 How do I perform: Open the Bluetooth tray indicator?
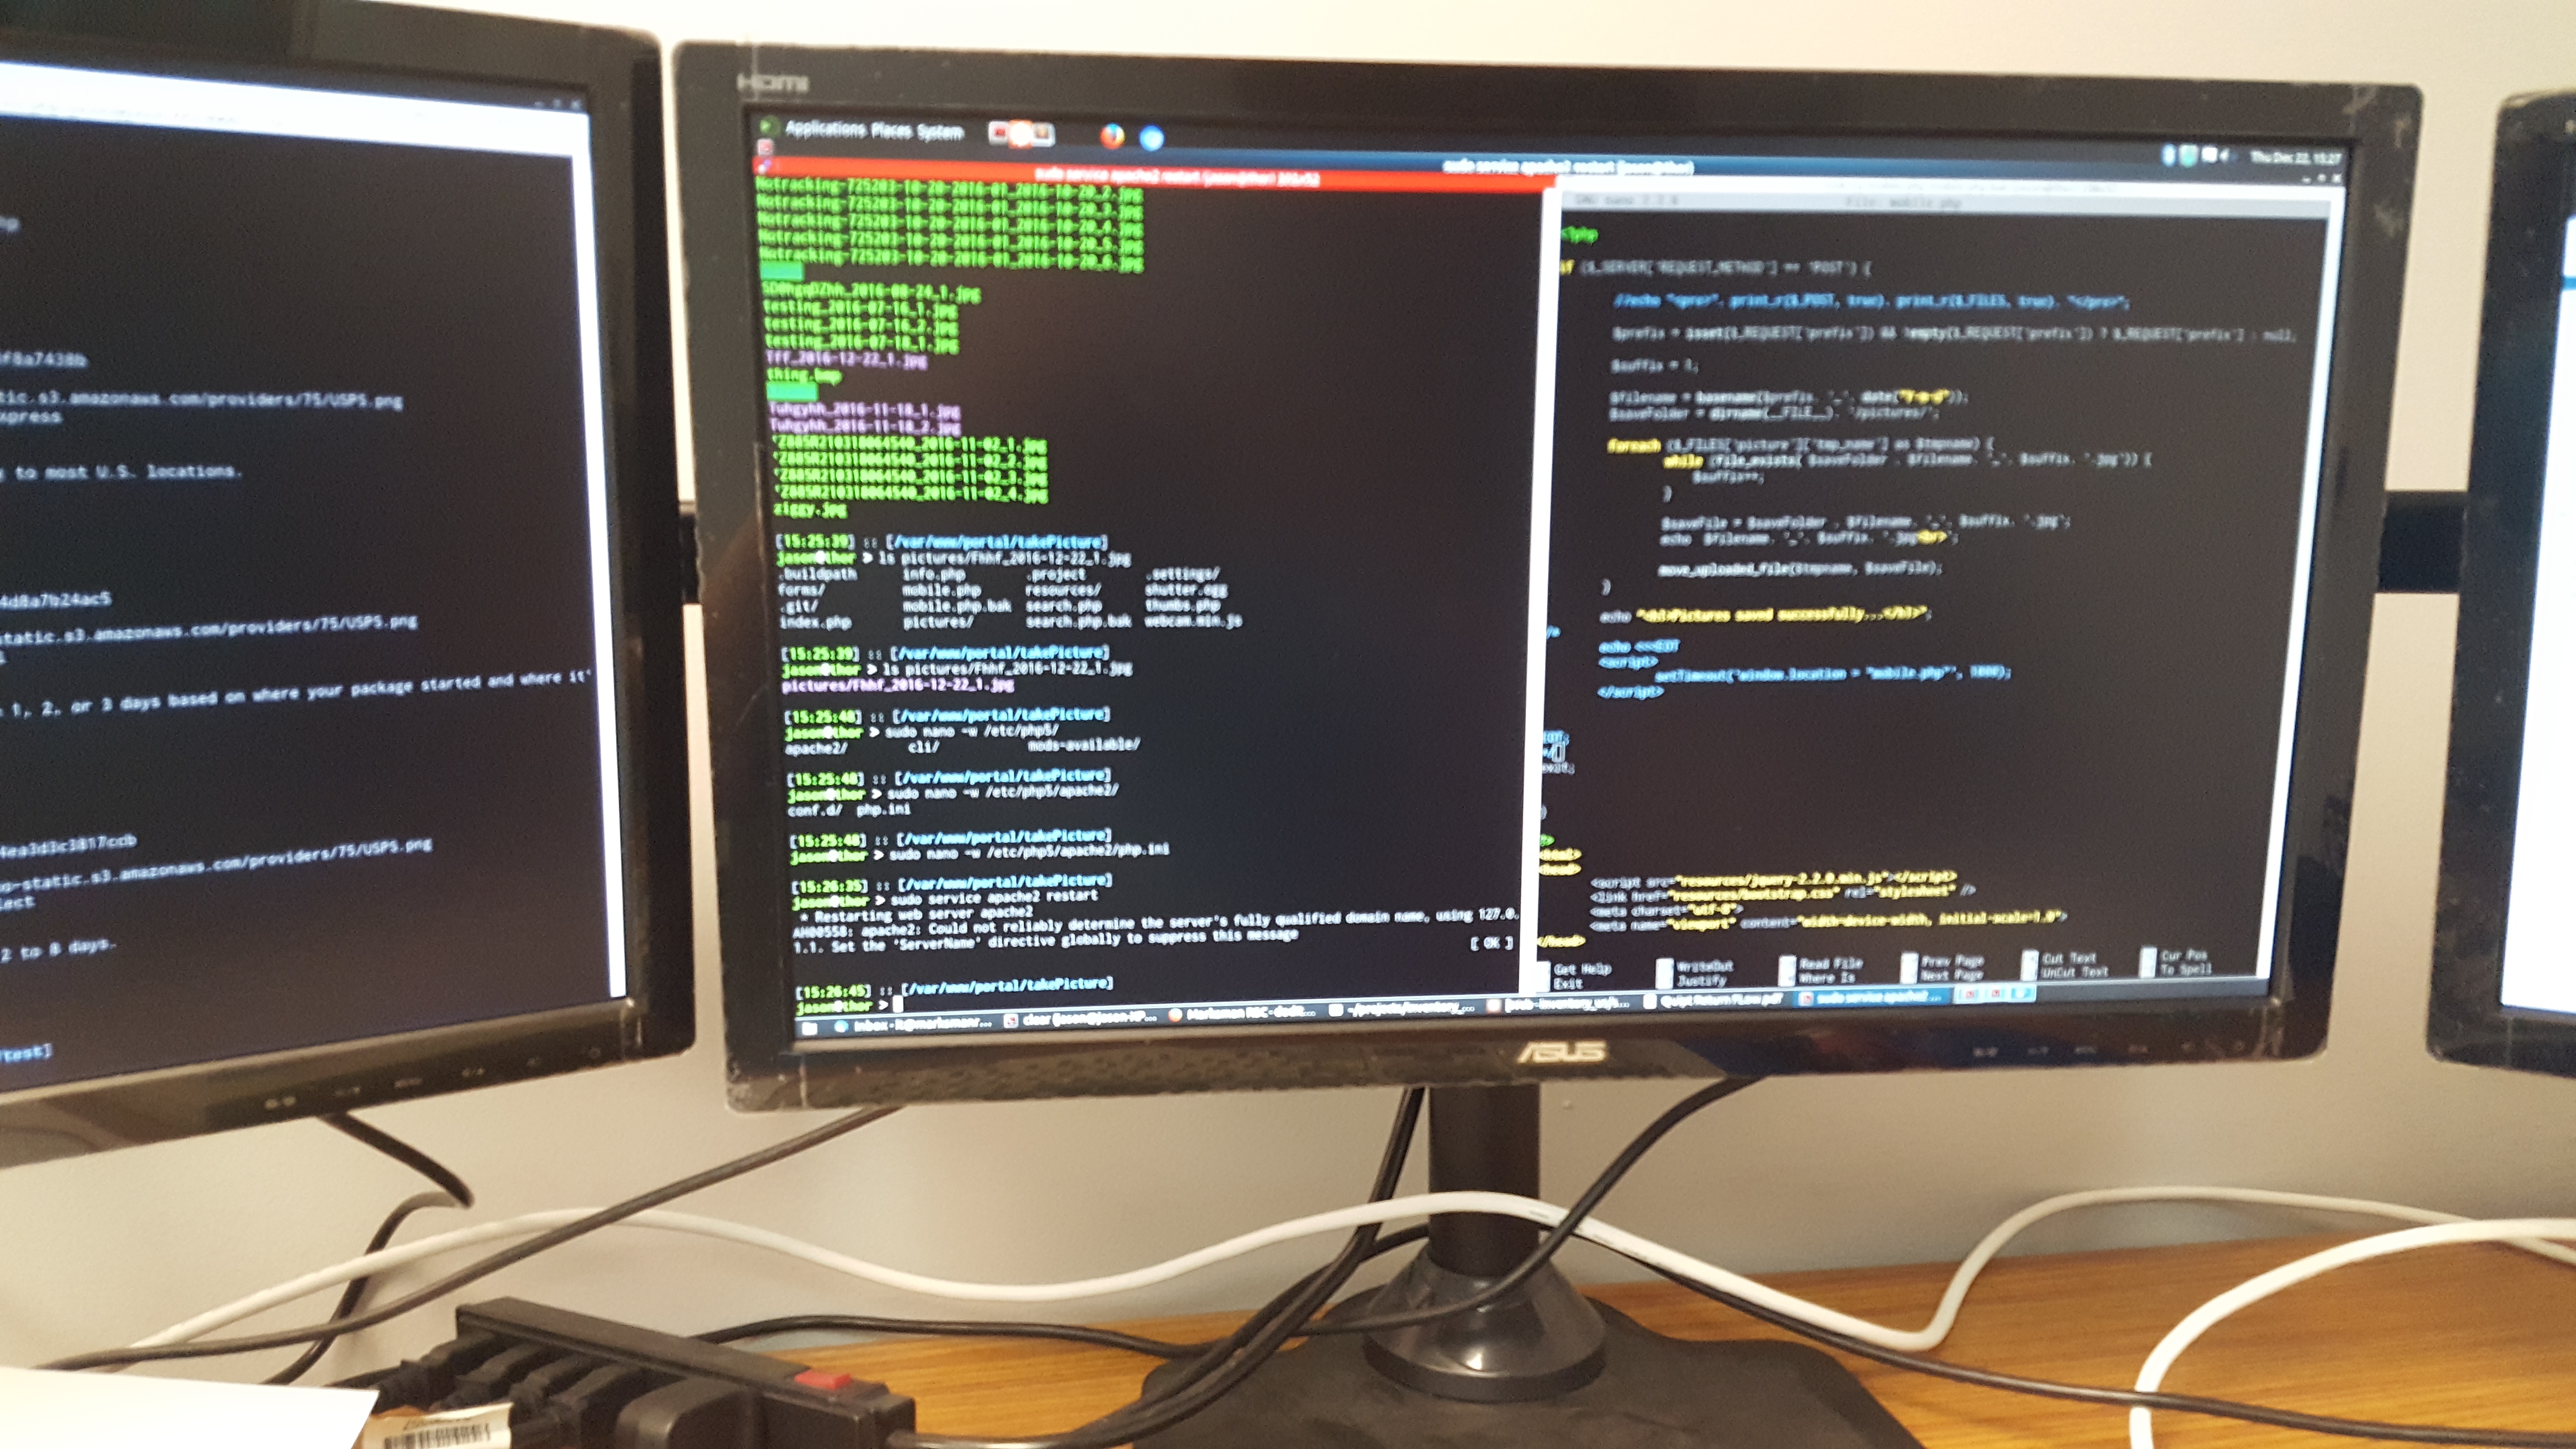tap(2168, 155)
